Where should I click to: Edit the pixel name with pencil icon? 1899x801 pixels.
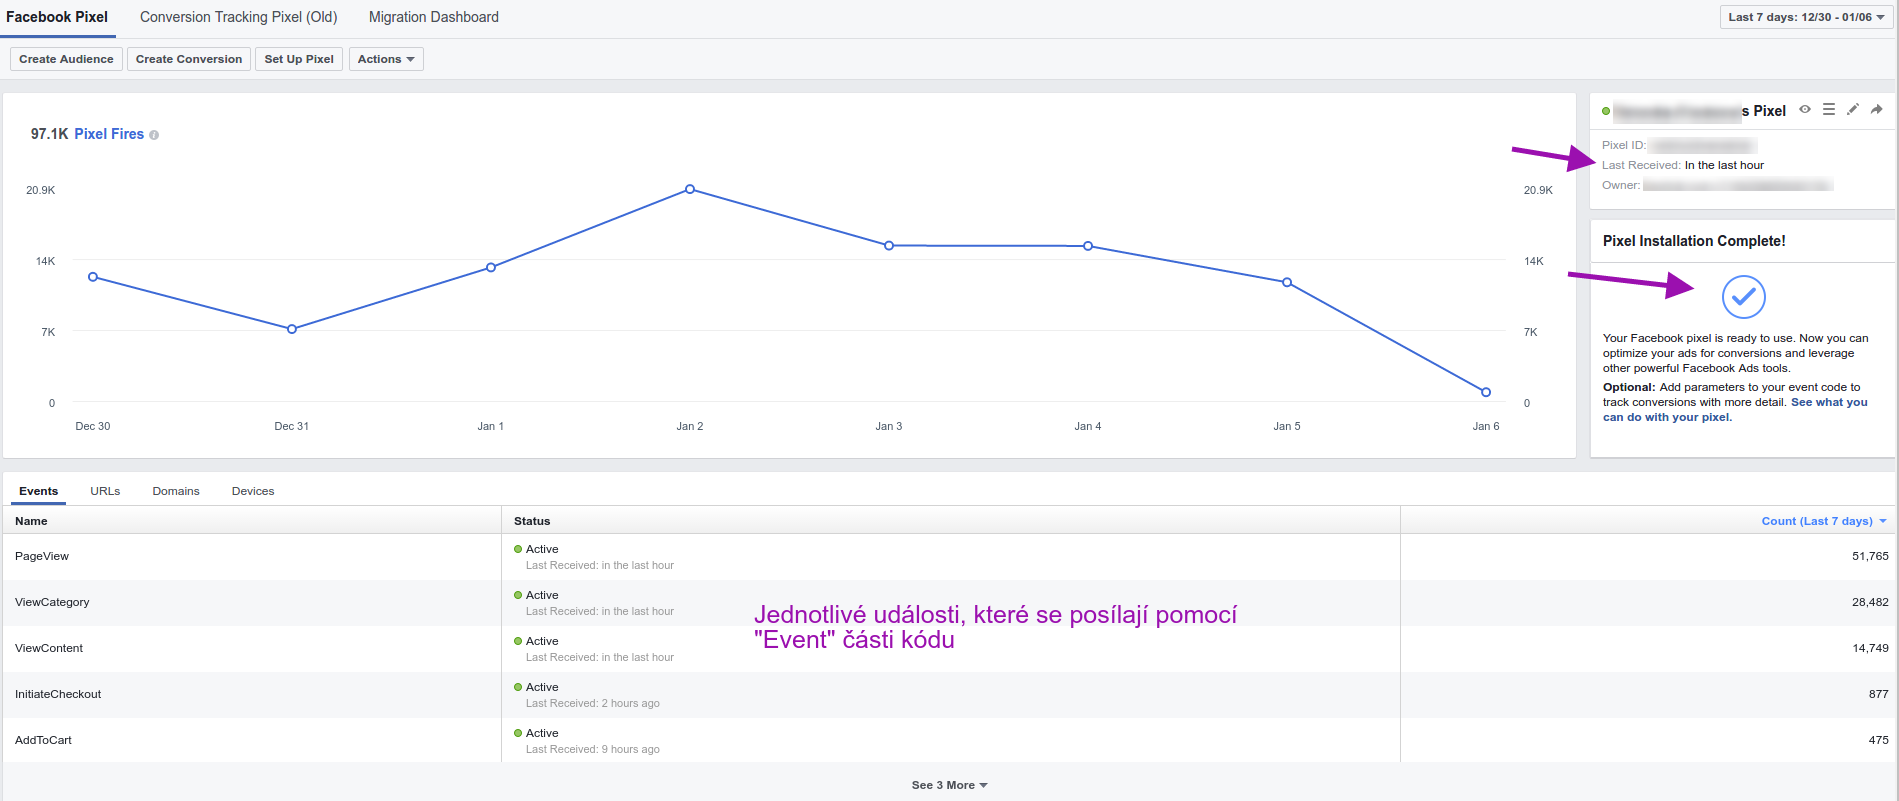(x=1853, y=110)
